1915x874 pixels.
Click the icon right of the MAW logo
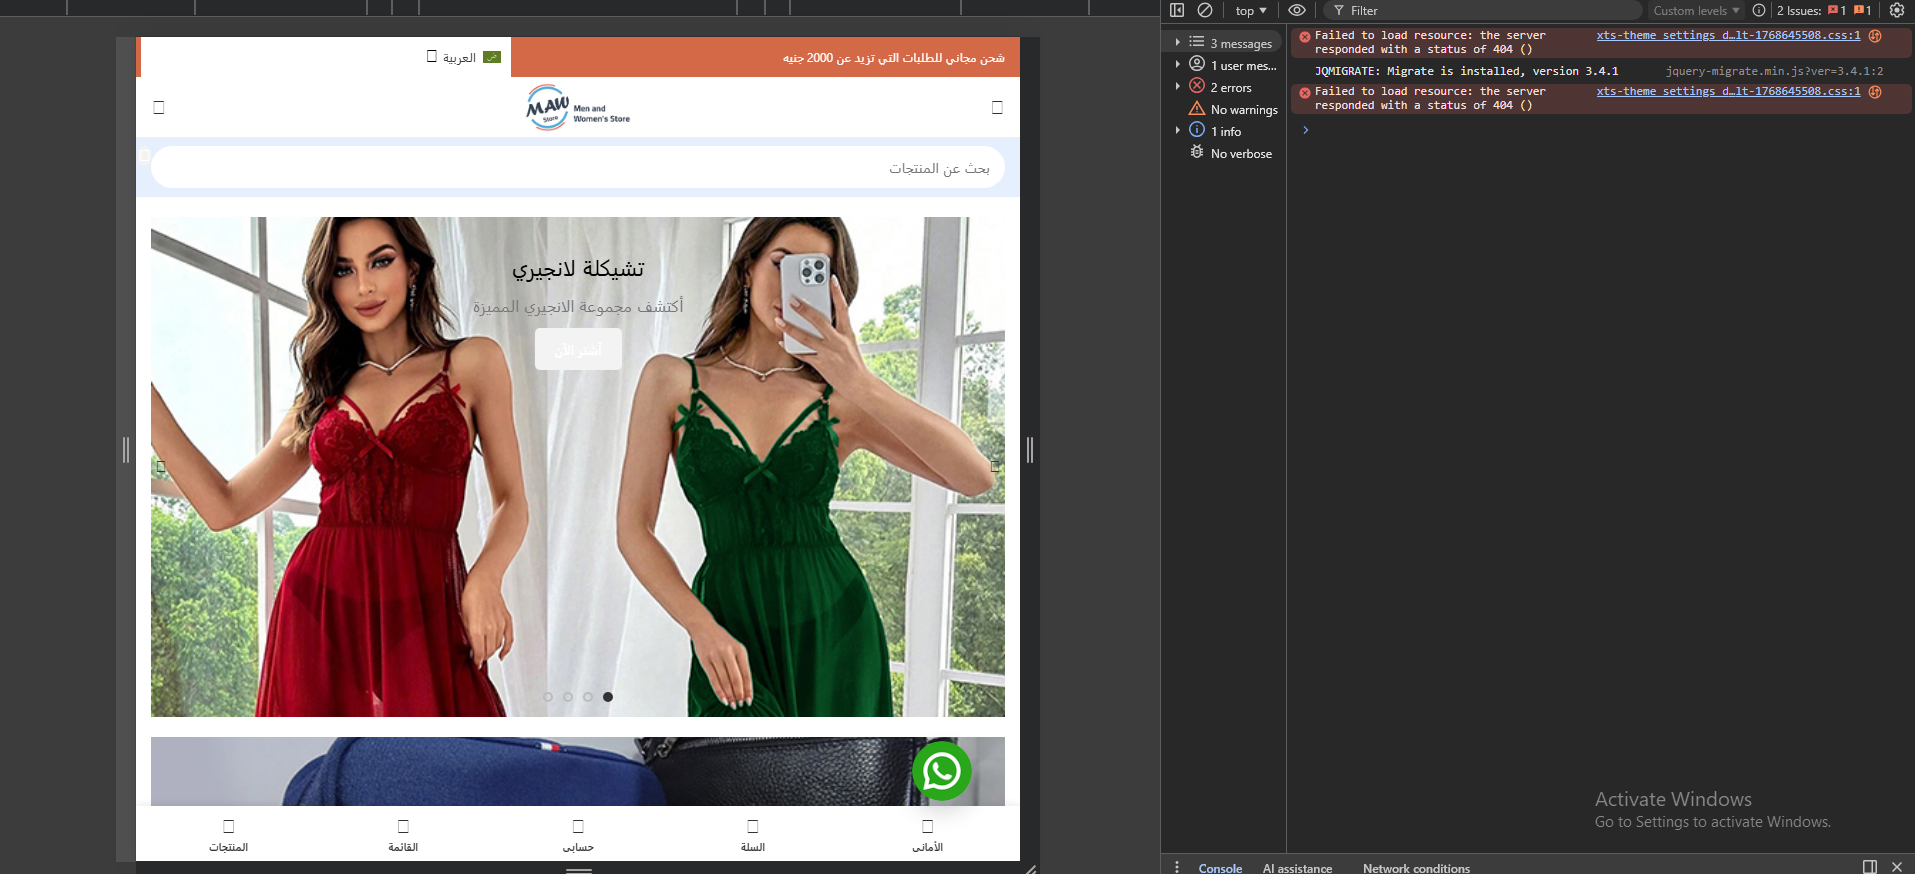point(997,107)
